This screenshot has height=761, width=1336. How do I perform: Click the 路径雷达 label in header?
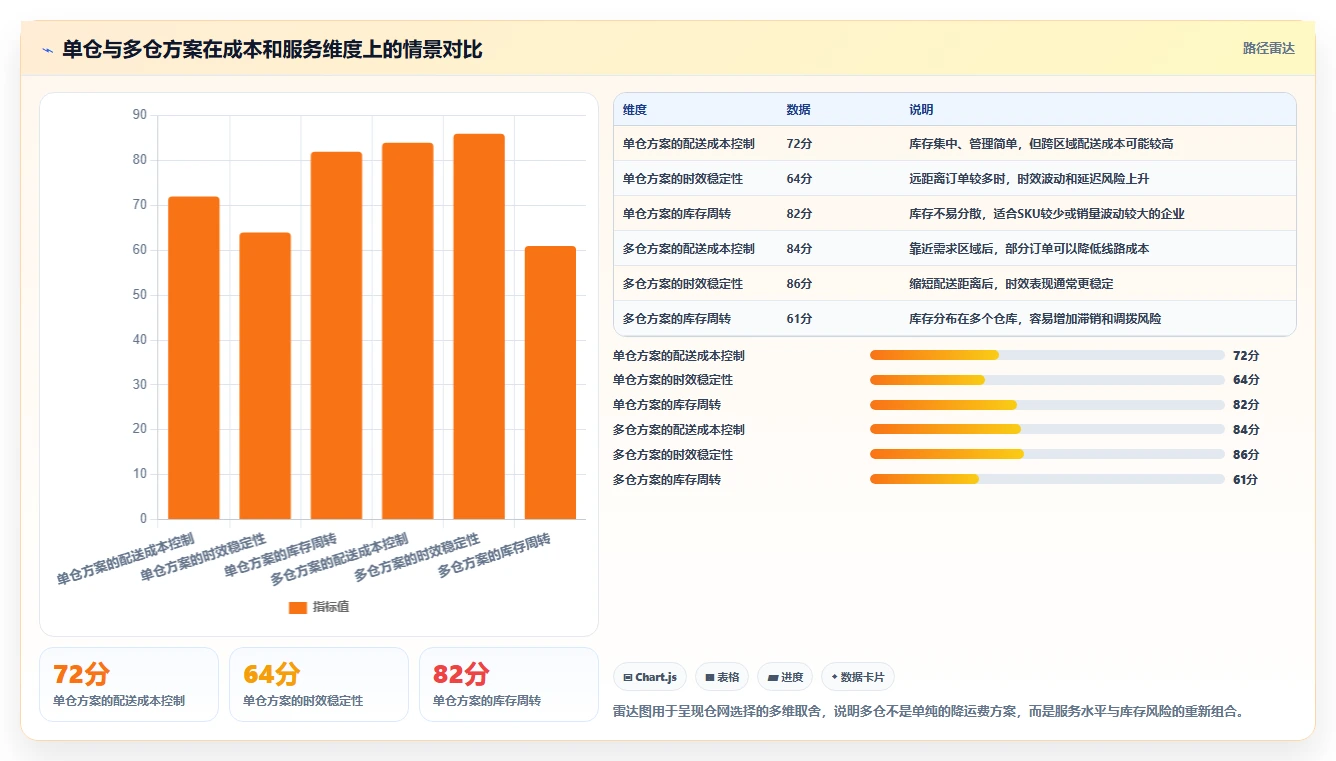tap(1268, 48)
